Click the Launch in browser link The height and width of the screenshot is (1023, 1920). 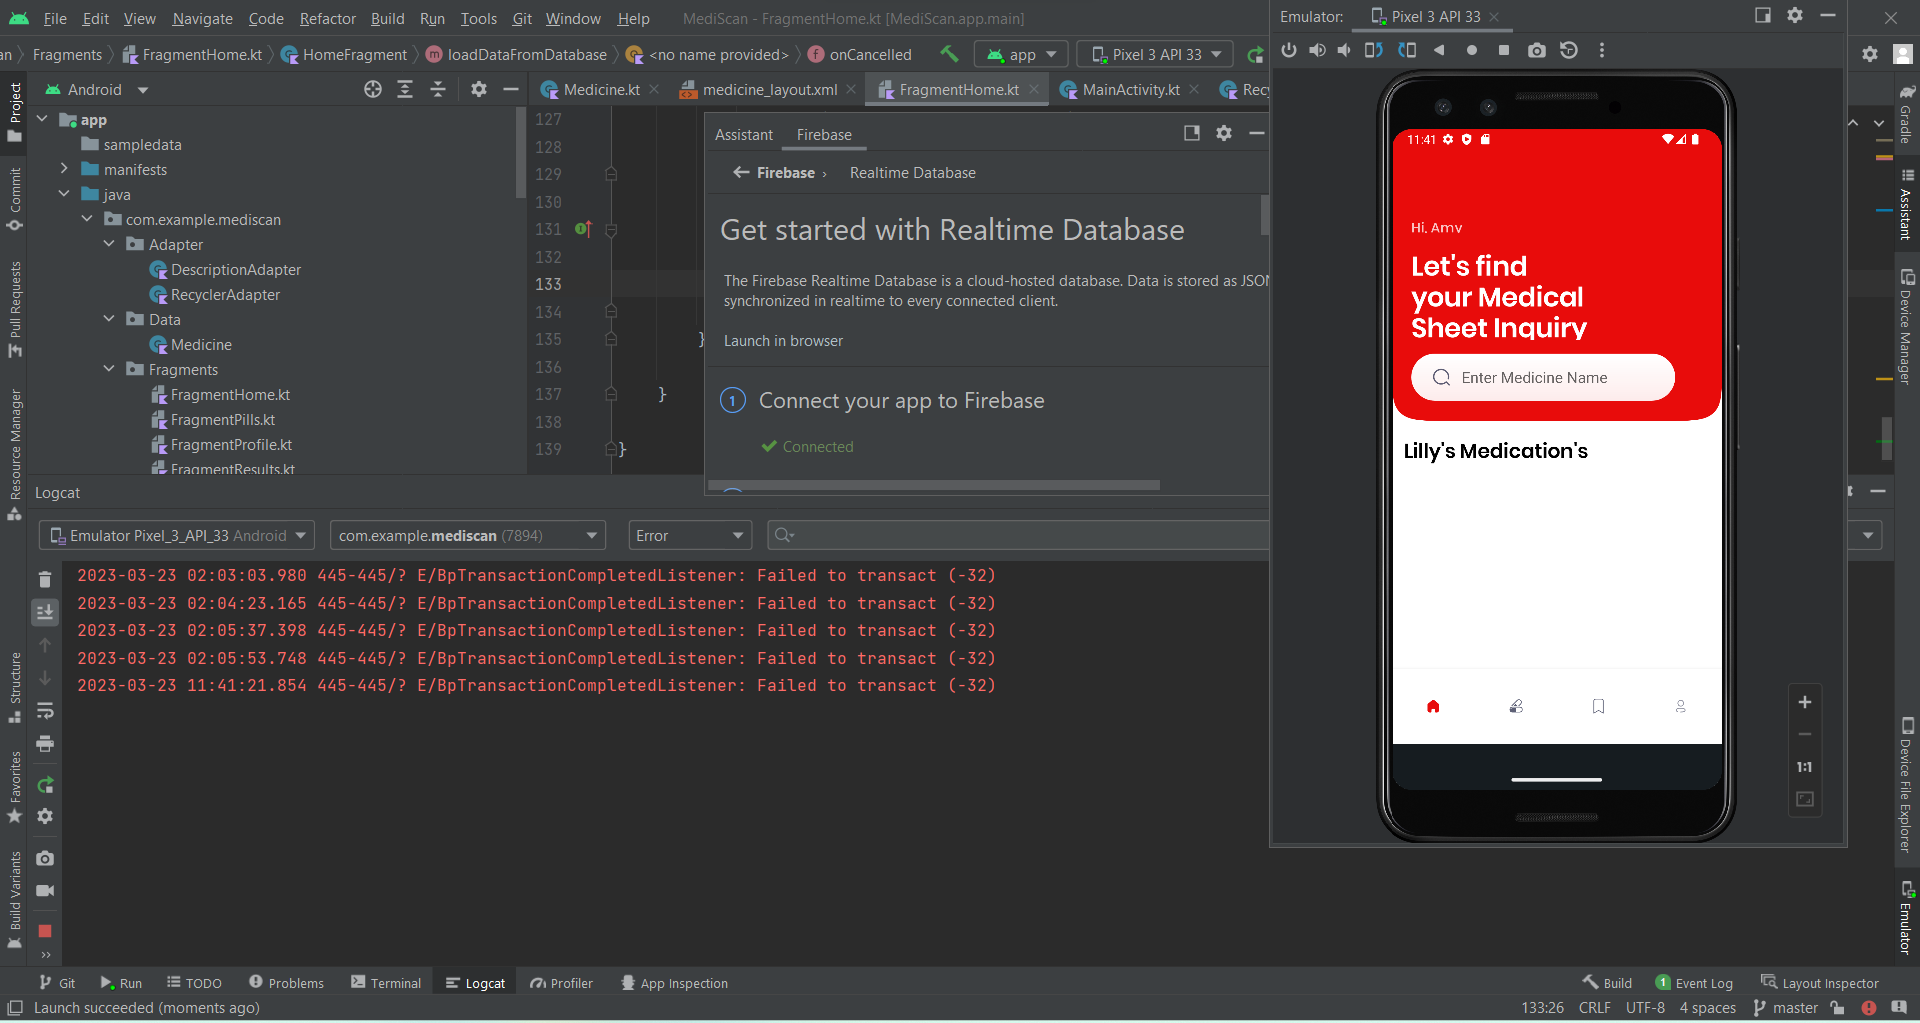pos(783,340)
